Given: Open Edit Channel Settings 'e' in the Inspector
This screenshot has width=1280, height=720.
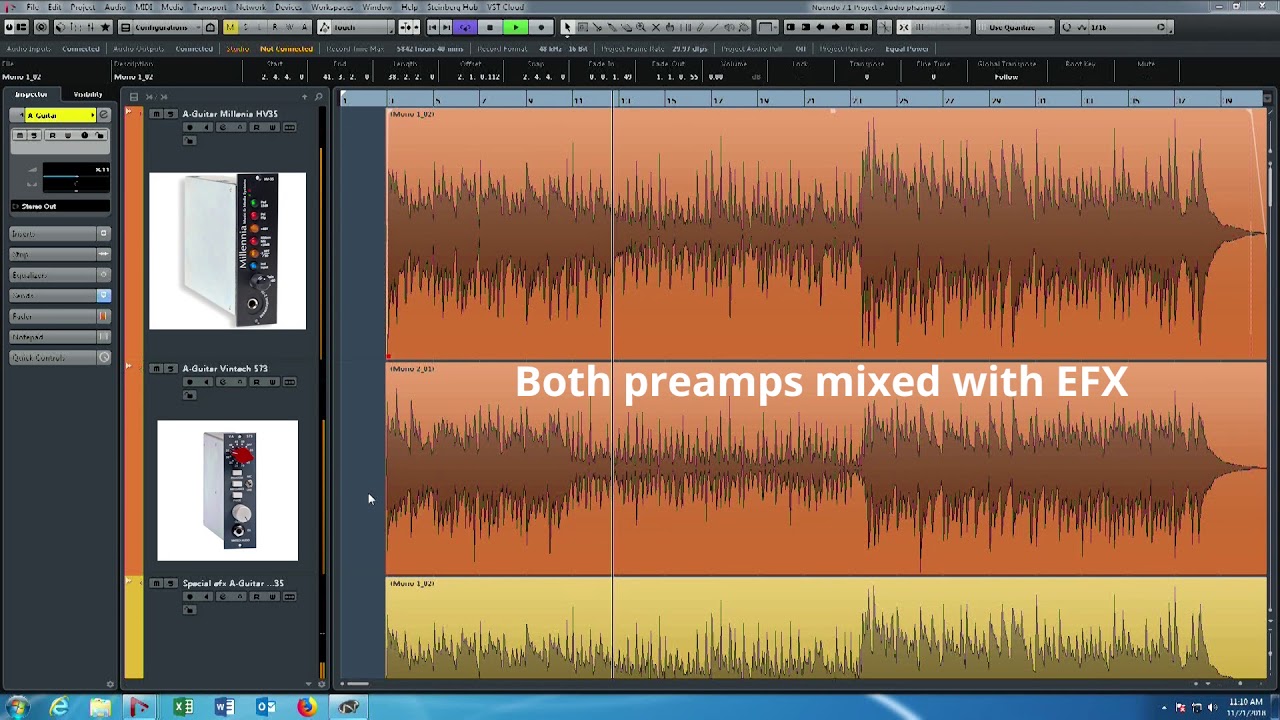Looking at the screenshot, I should pyautogui.click(x=104, y=115).
